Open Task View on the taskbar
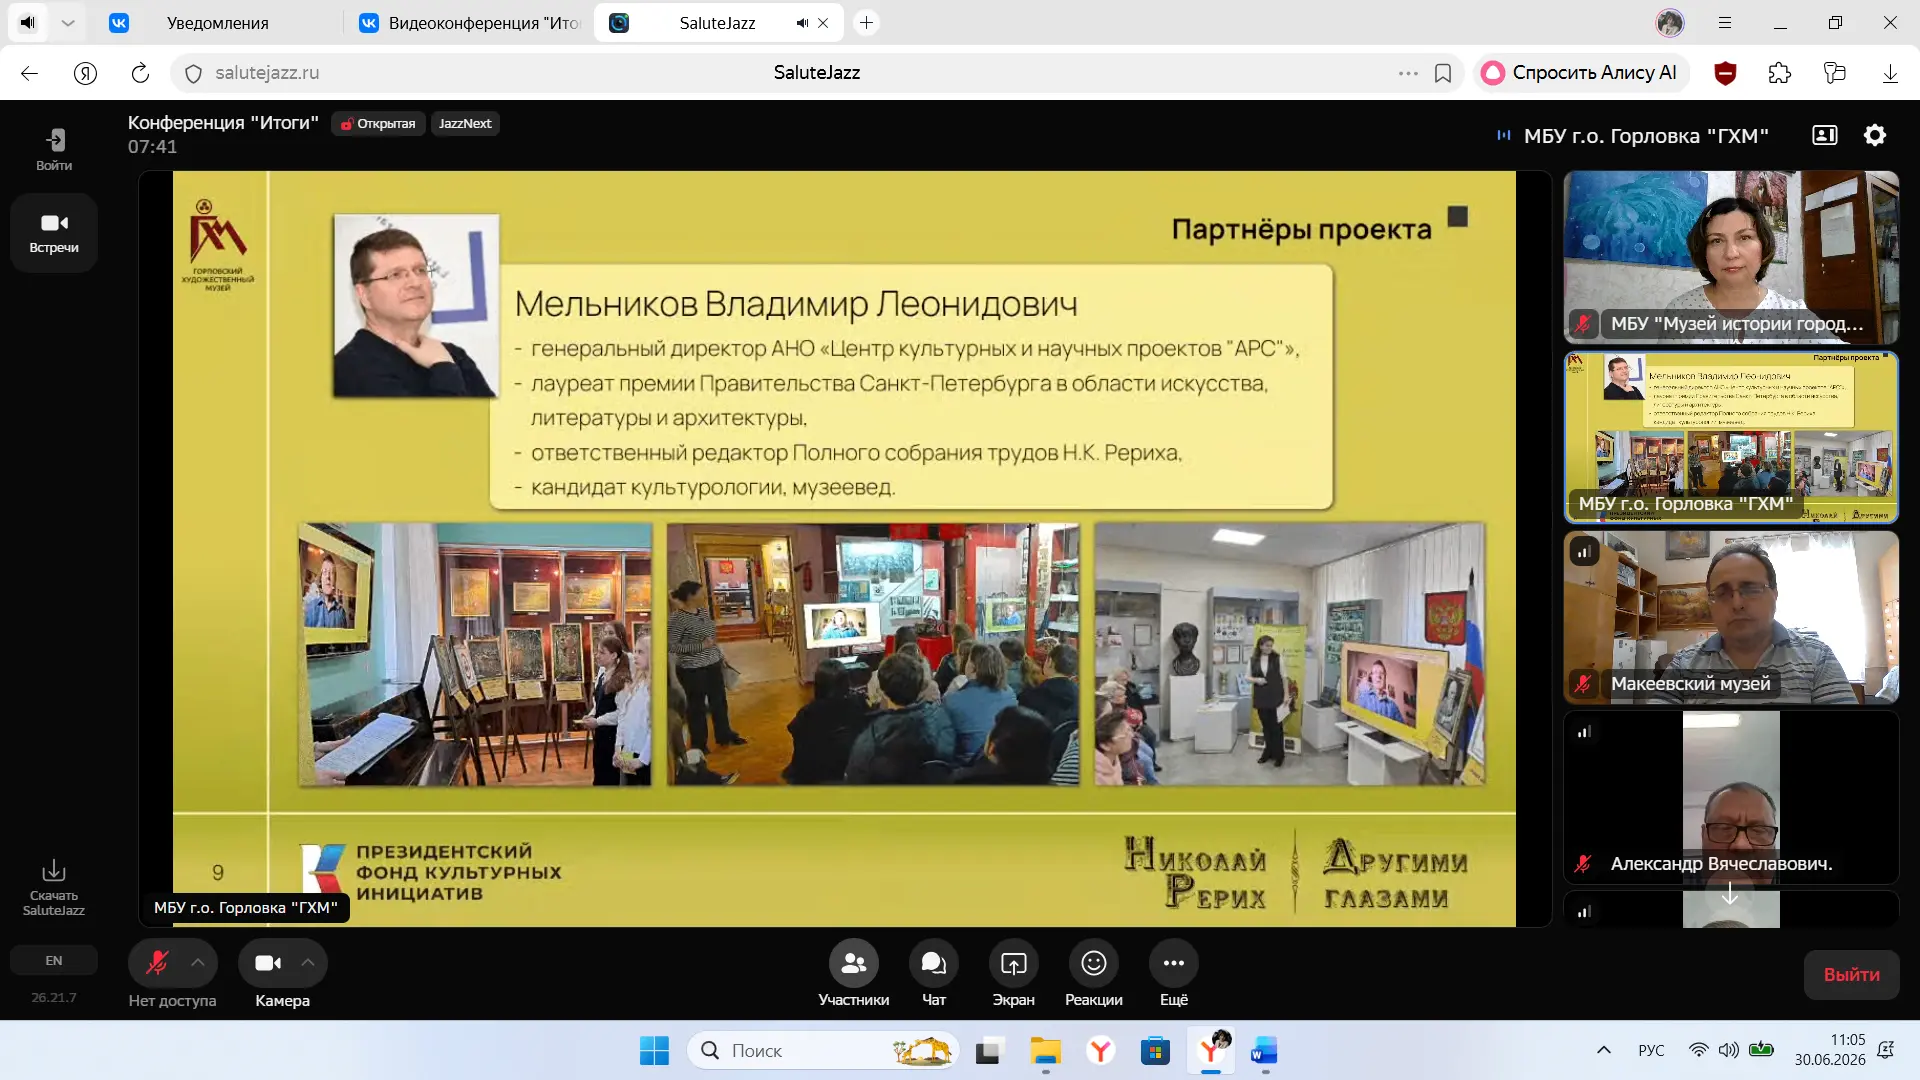 989,1051
